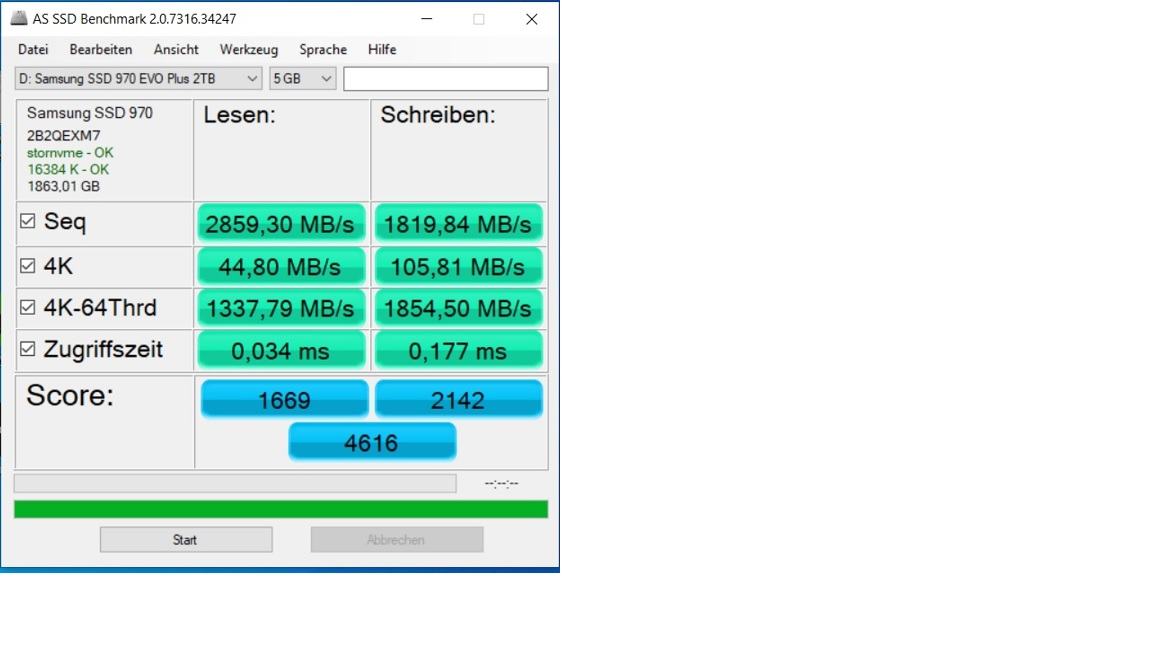Toggle the 4K test checkbox
Image resolution: width=1152 pixels, height=648 pixels.
click(27, 265)
